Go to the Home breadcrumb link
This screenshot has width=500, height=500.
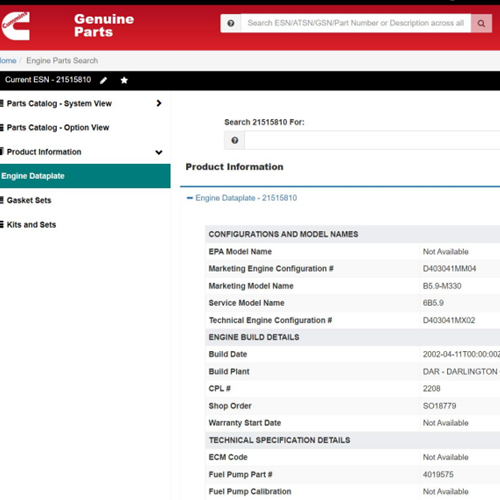tap(8, 61)
